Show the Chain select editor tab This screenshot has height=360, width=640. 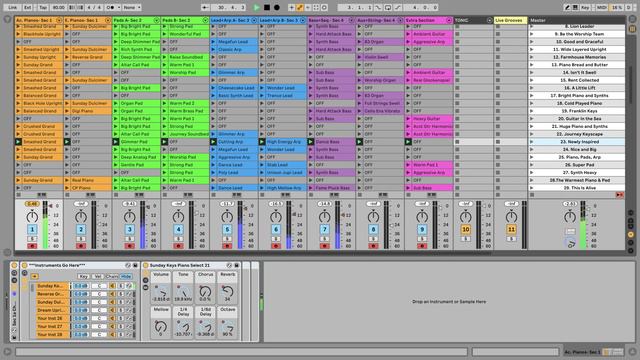112,276
